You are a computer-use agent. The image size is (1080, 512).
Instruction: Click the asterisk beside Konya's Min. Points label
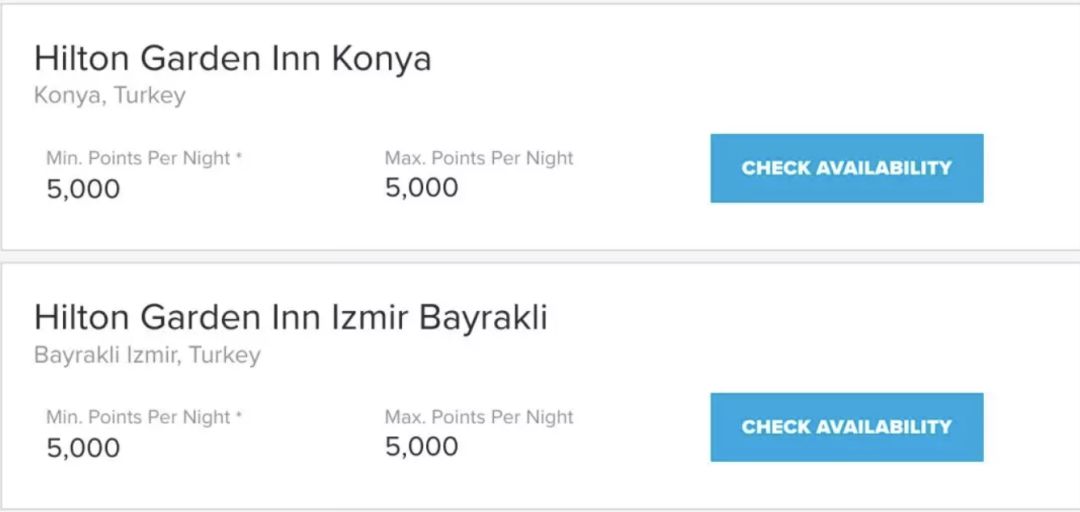(240, 157)
